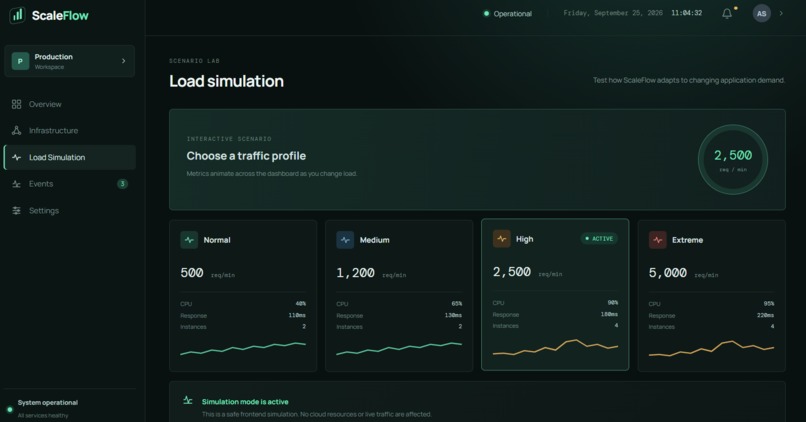The width and height of the screenshot is (806, 422).
Task: Click the 'Simulation mode is active' heading
Action: pyautogui.click(x=245, y=402)
